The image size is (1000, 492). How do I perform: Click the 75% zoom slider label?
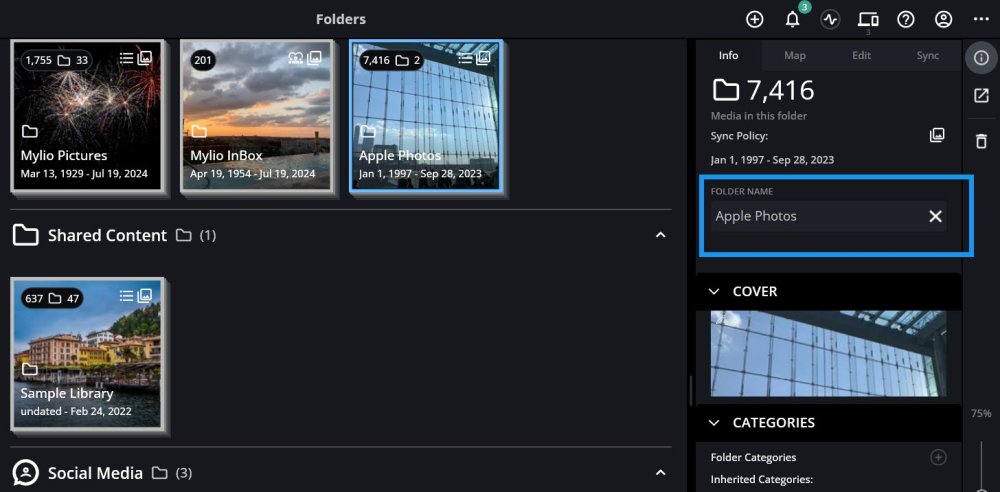[x=981, y=414]
